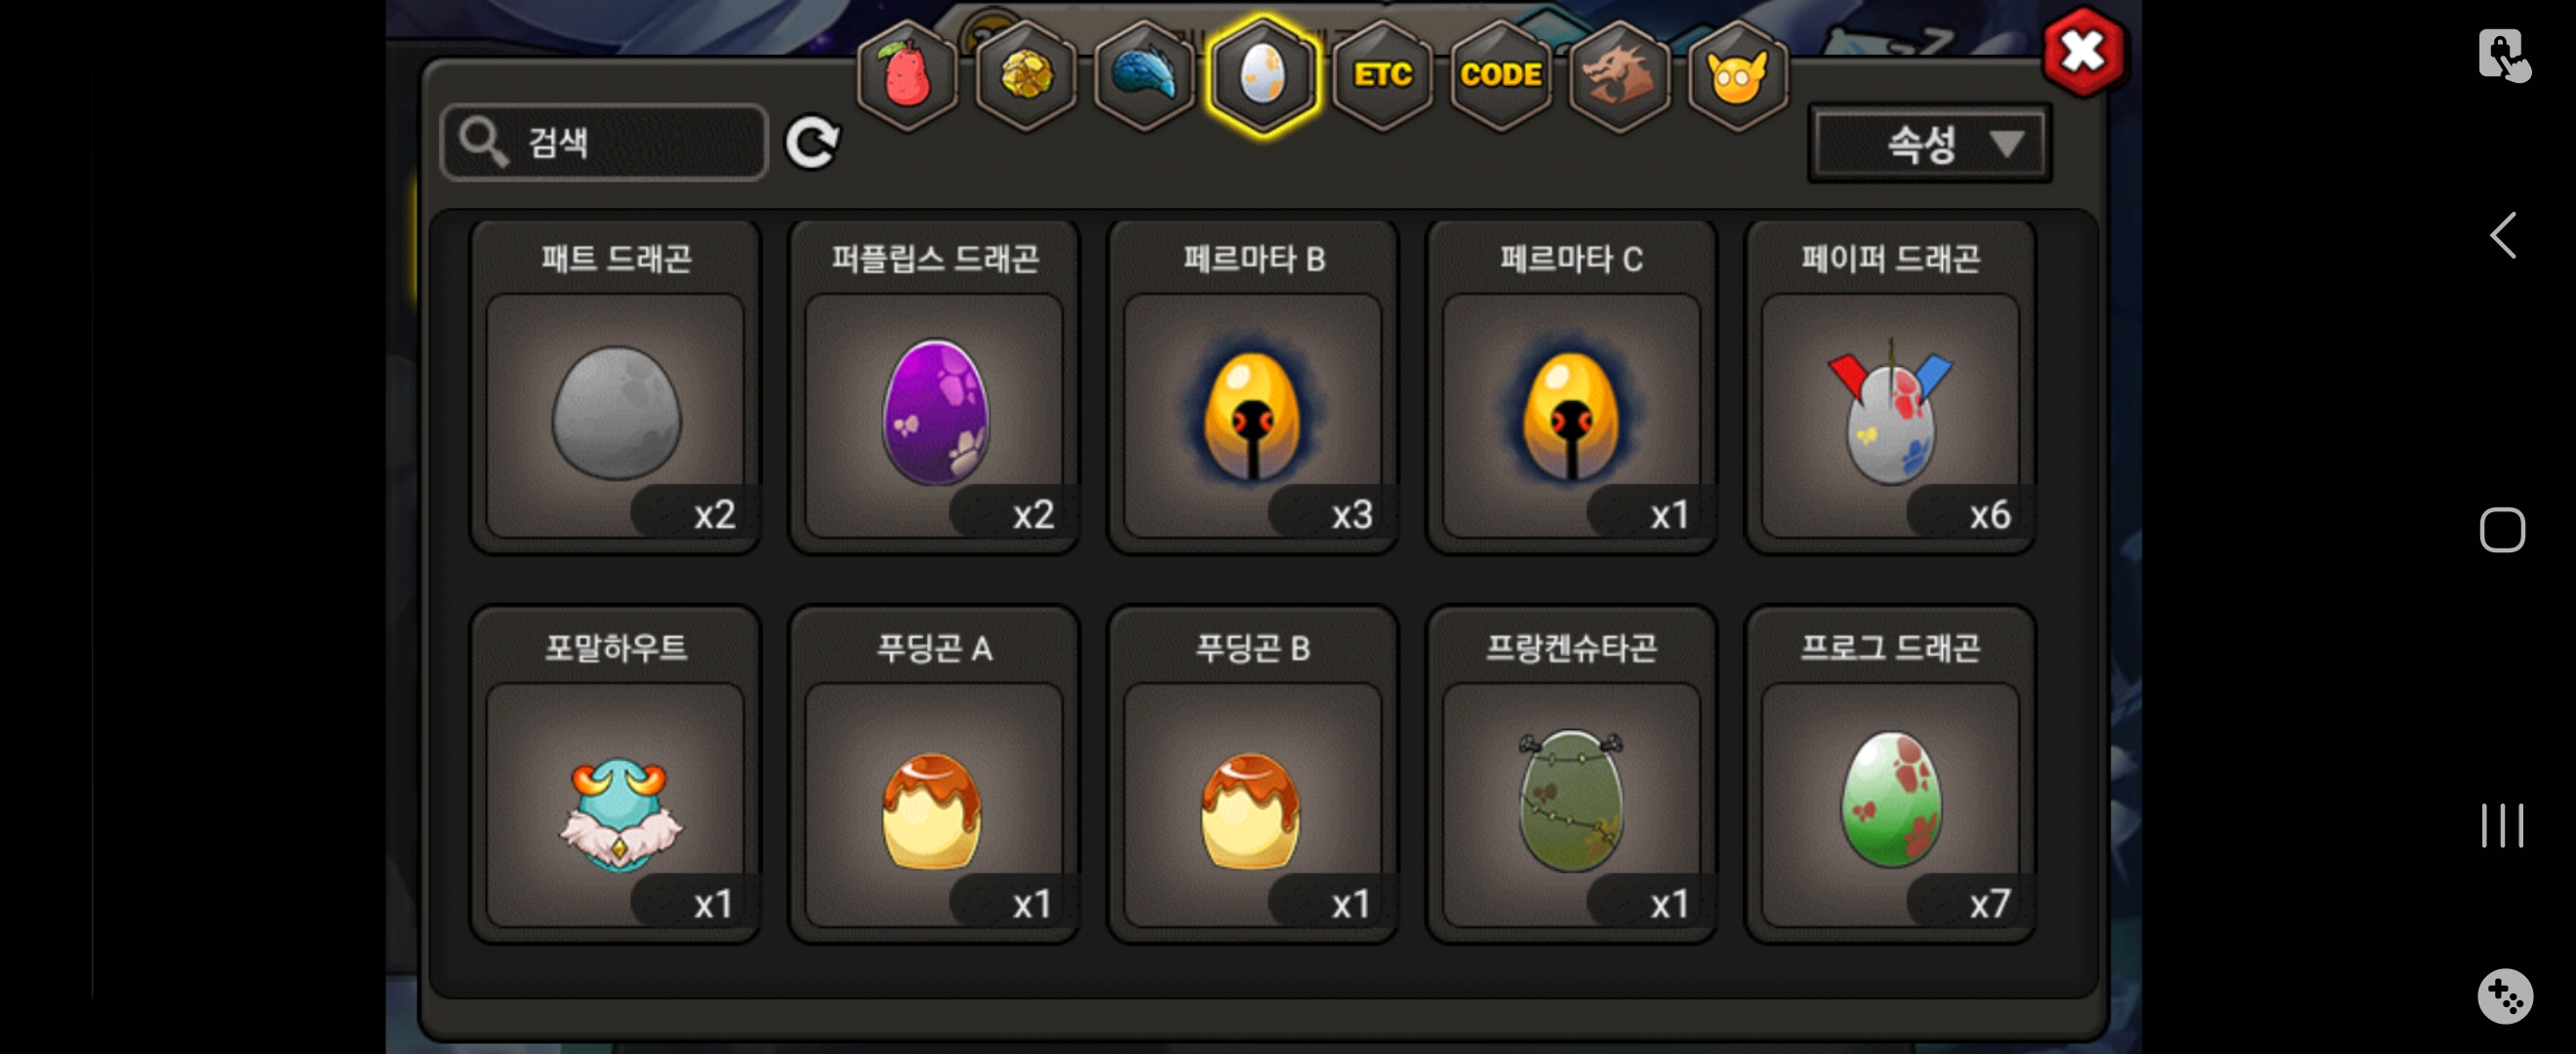Open the yellow cat mask tab
Screen dimensions: 2576x1054
1737,76
